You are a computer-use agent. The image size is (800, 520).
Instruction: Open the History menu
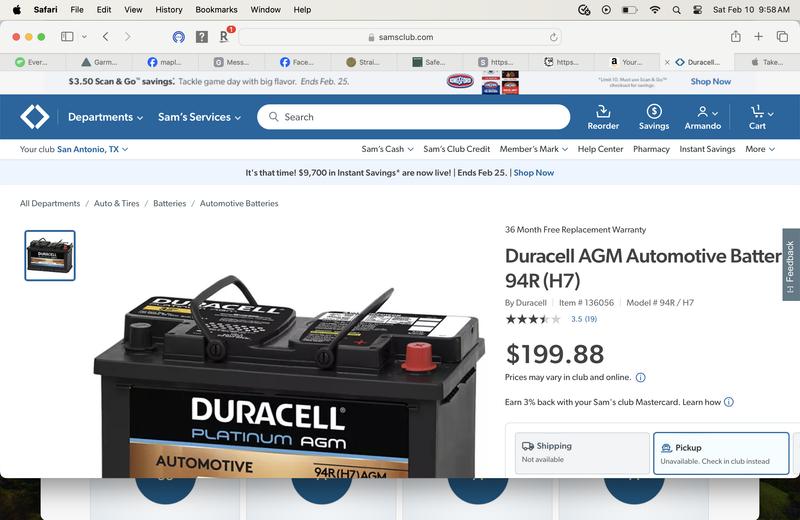point(168,9)
